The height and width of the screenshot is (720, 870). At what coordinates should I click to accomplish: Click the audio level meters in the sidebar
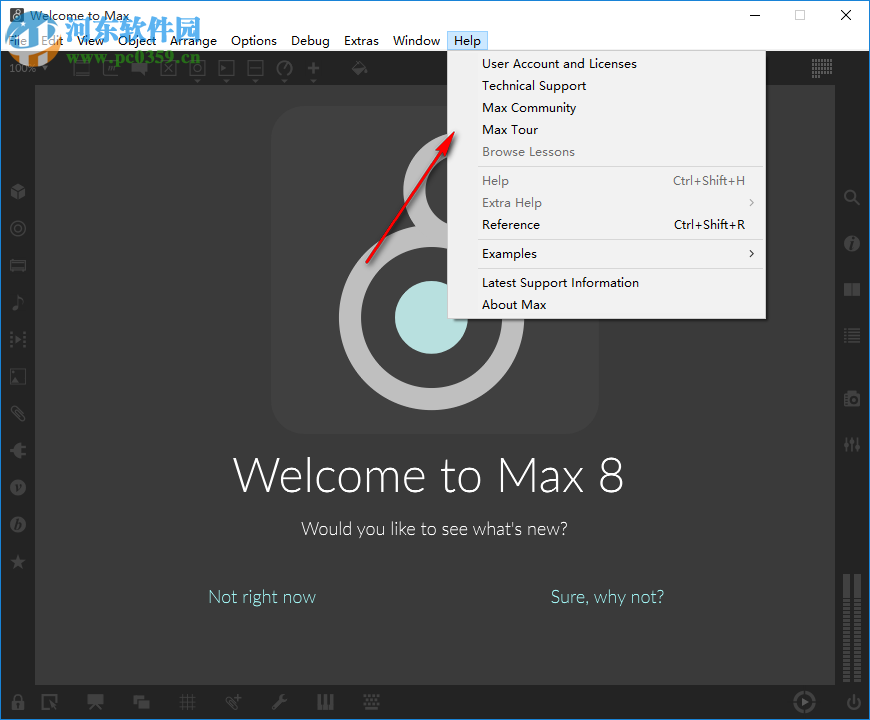(x=852, y=620)
